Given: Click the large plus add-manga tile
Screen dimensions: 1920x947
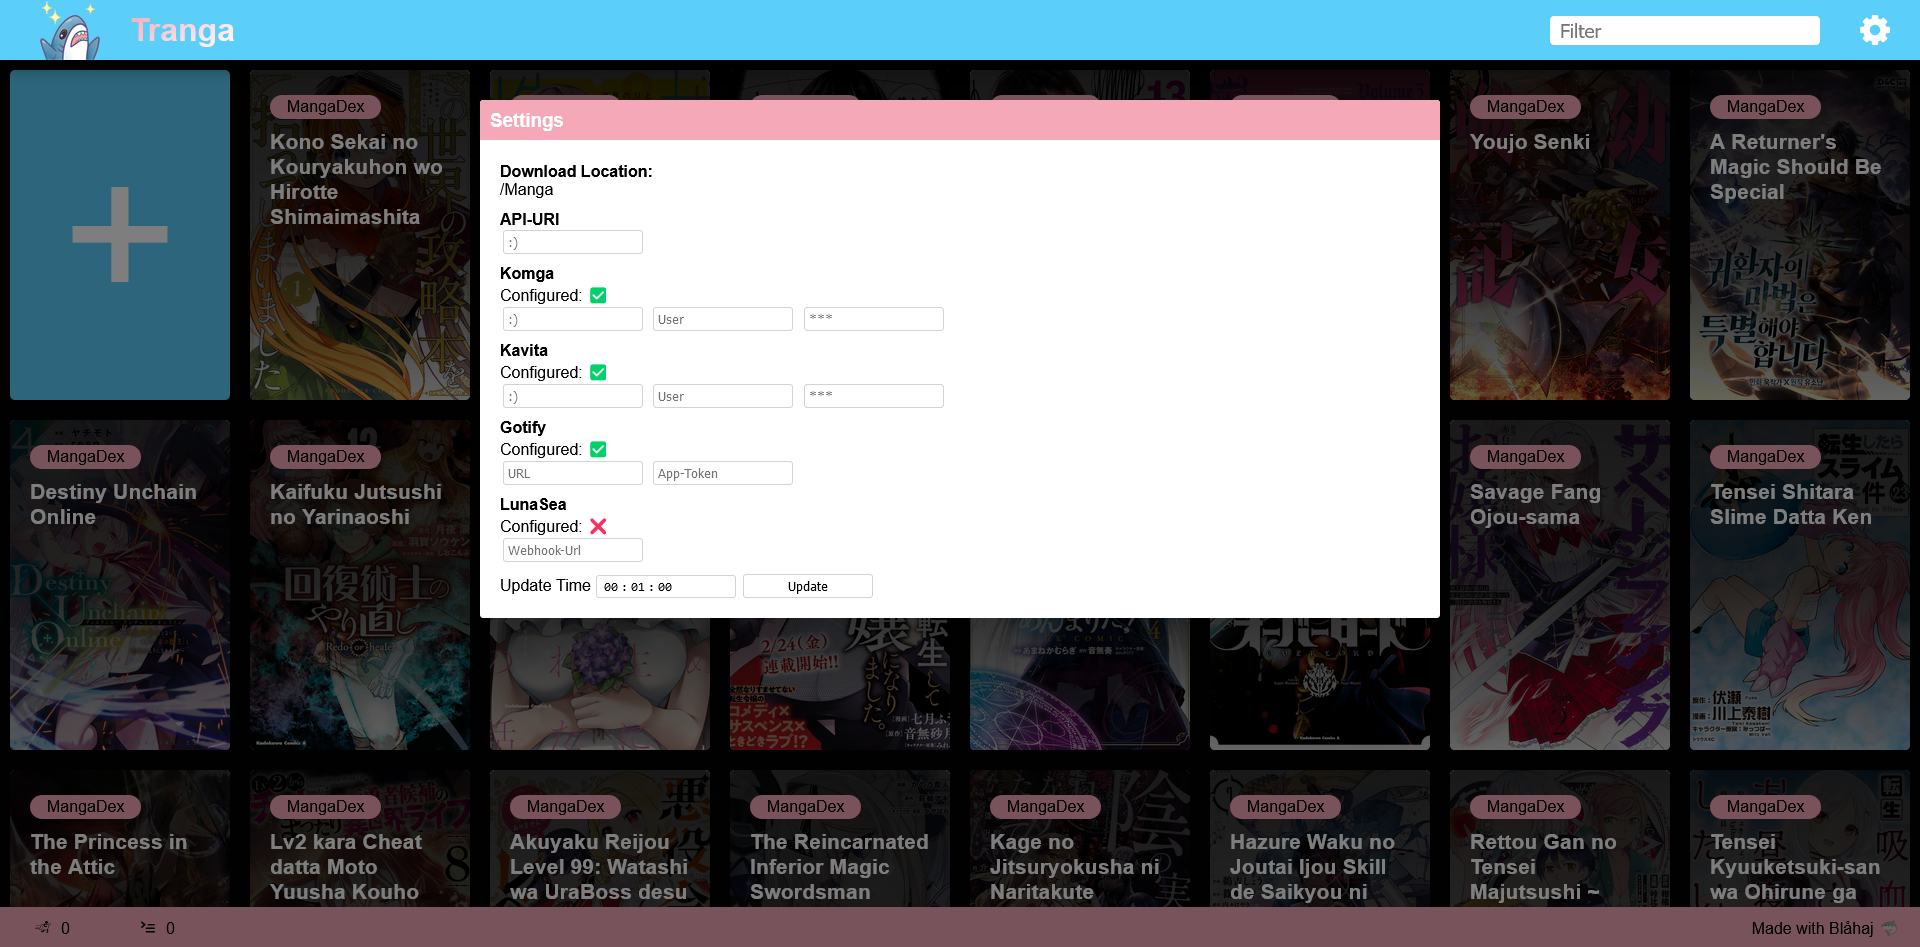Looking at the screenshot, I should 120,235.
